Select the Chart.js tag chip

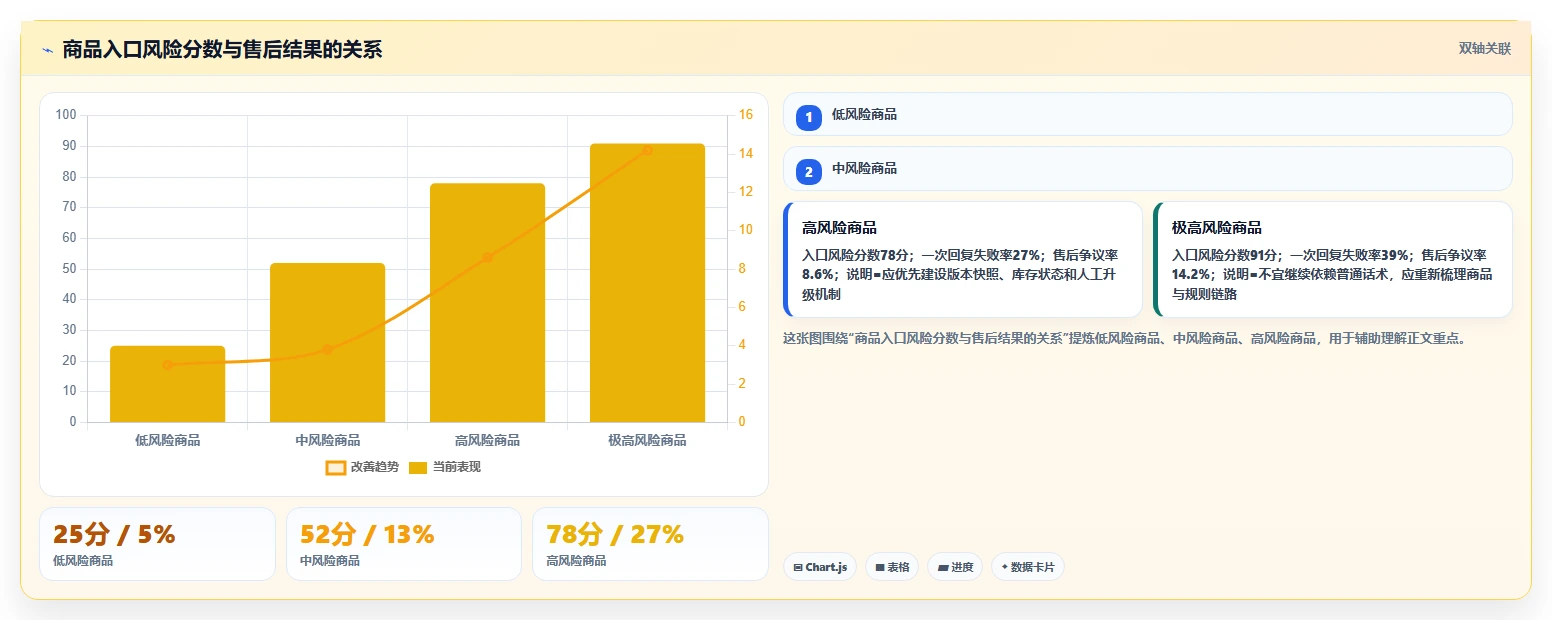click(x=820, y=567)
